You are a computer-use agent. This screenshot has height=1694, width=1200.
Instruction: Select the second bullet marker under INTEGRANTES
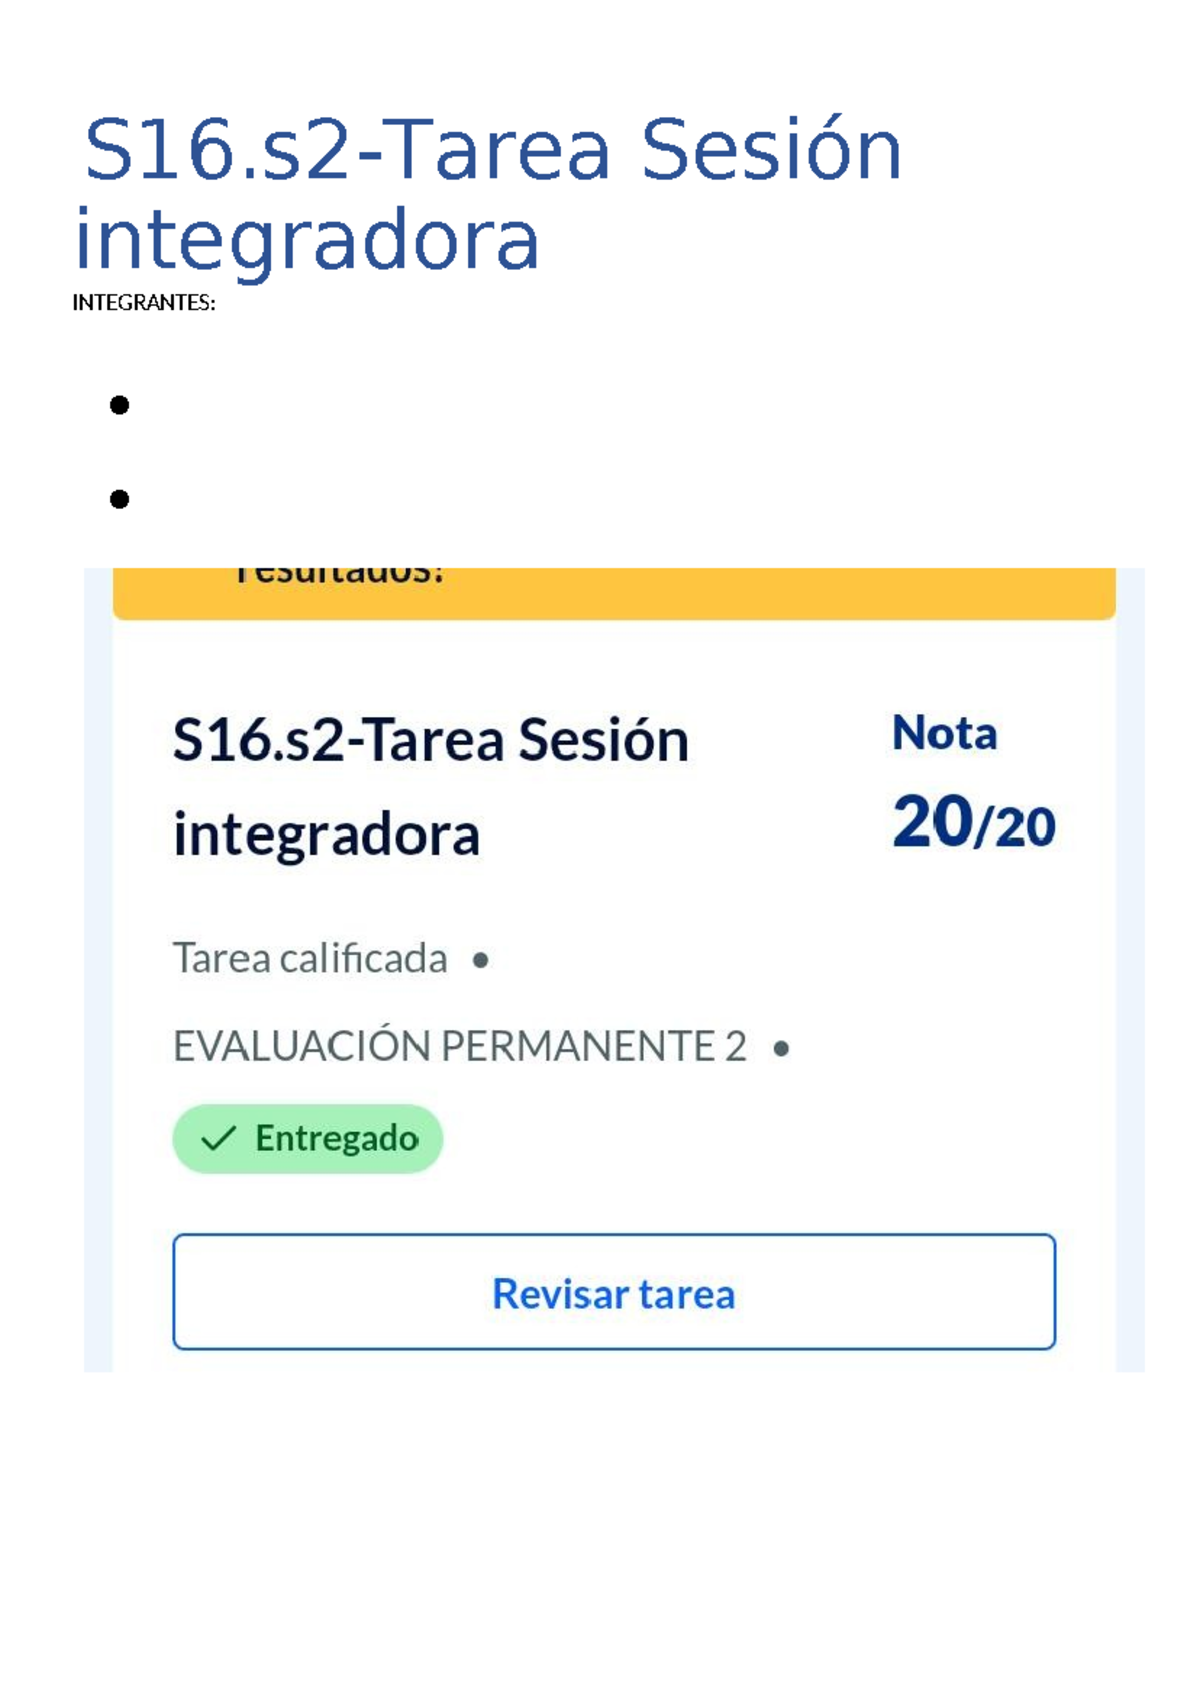coord(120,497)
